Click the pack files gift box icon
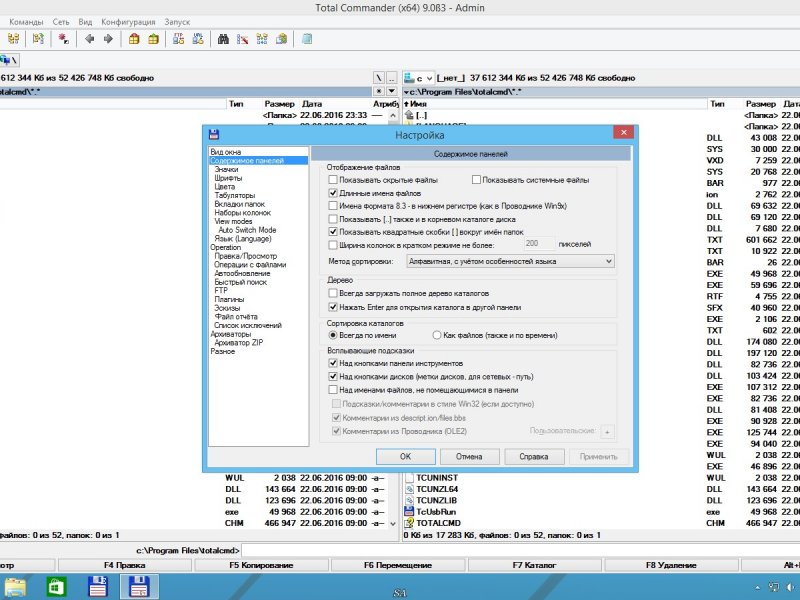Image resolution: width=800 pixels, height=600 pixels. 134,39
